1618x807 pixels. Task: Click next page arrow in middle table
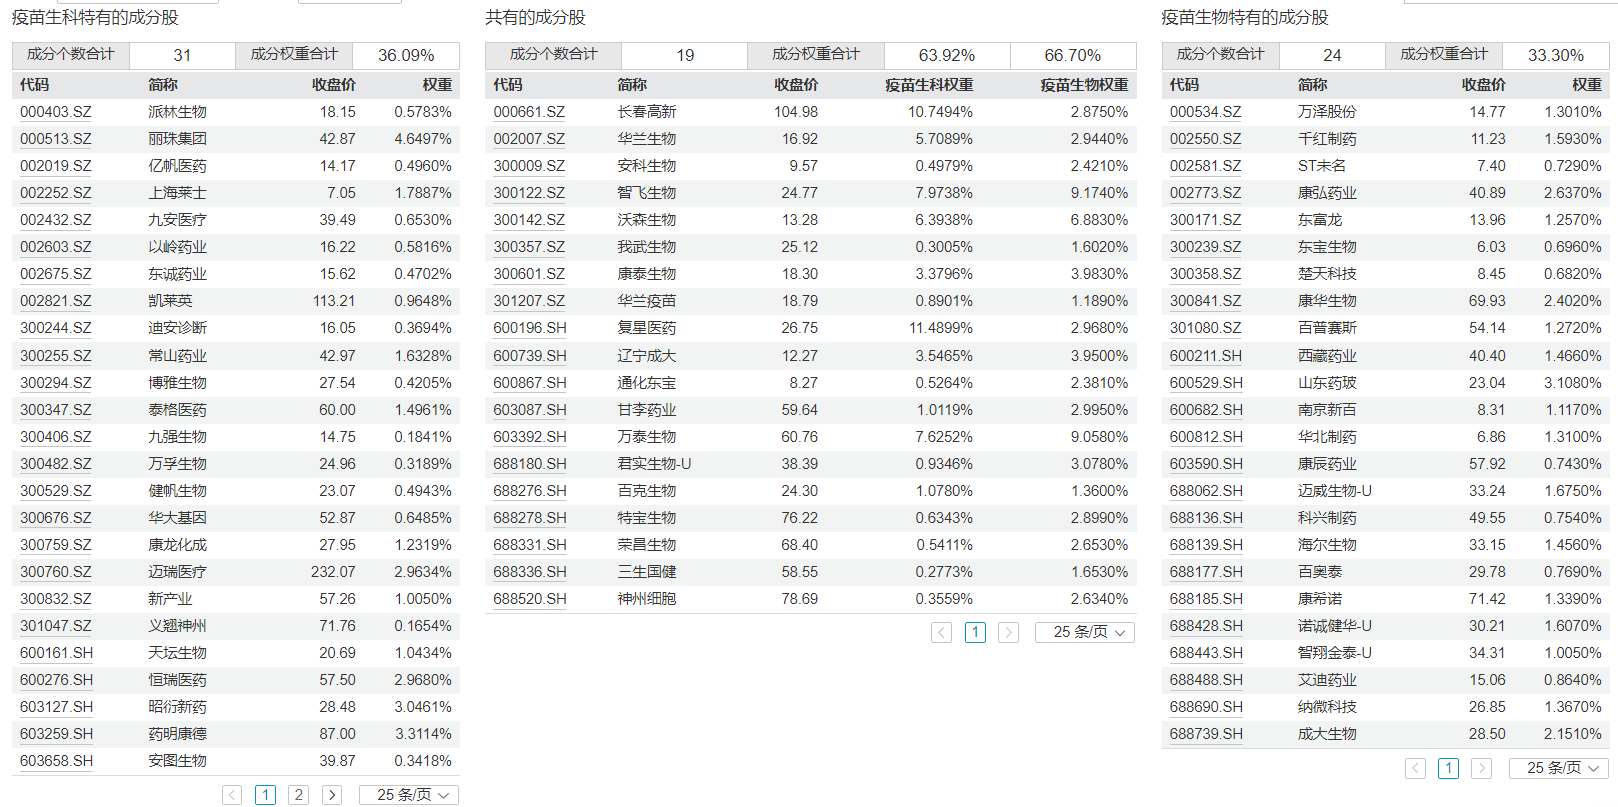point(1009,632)
